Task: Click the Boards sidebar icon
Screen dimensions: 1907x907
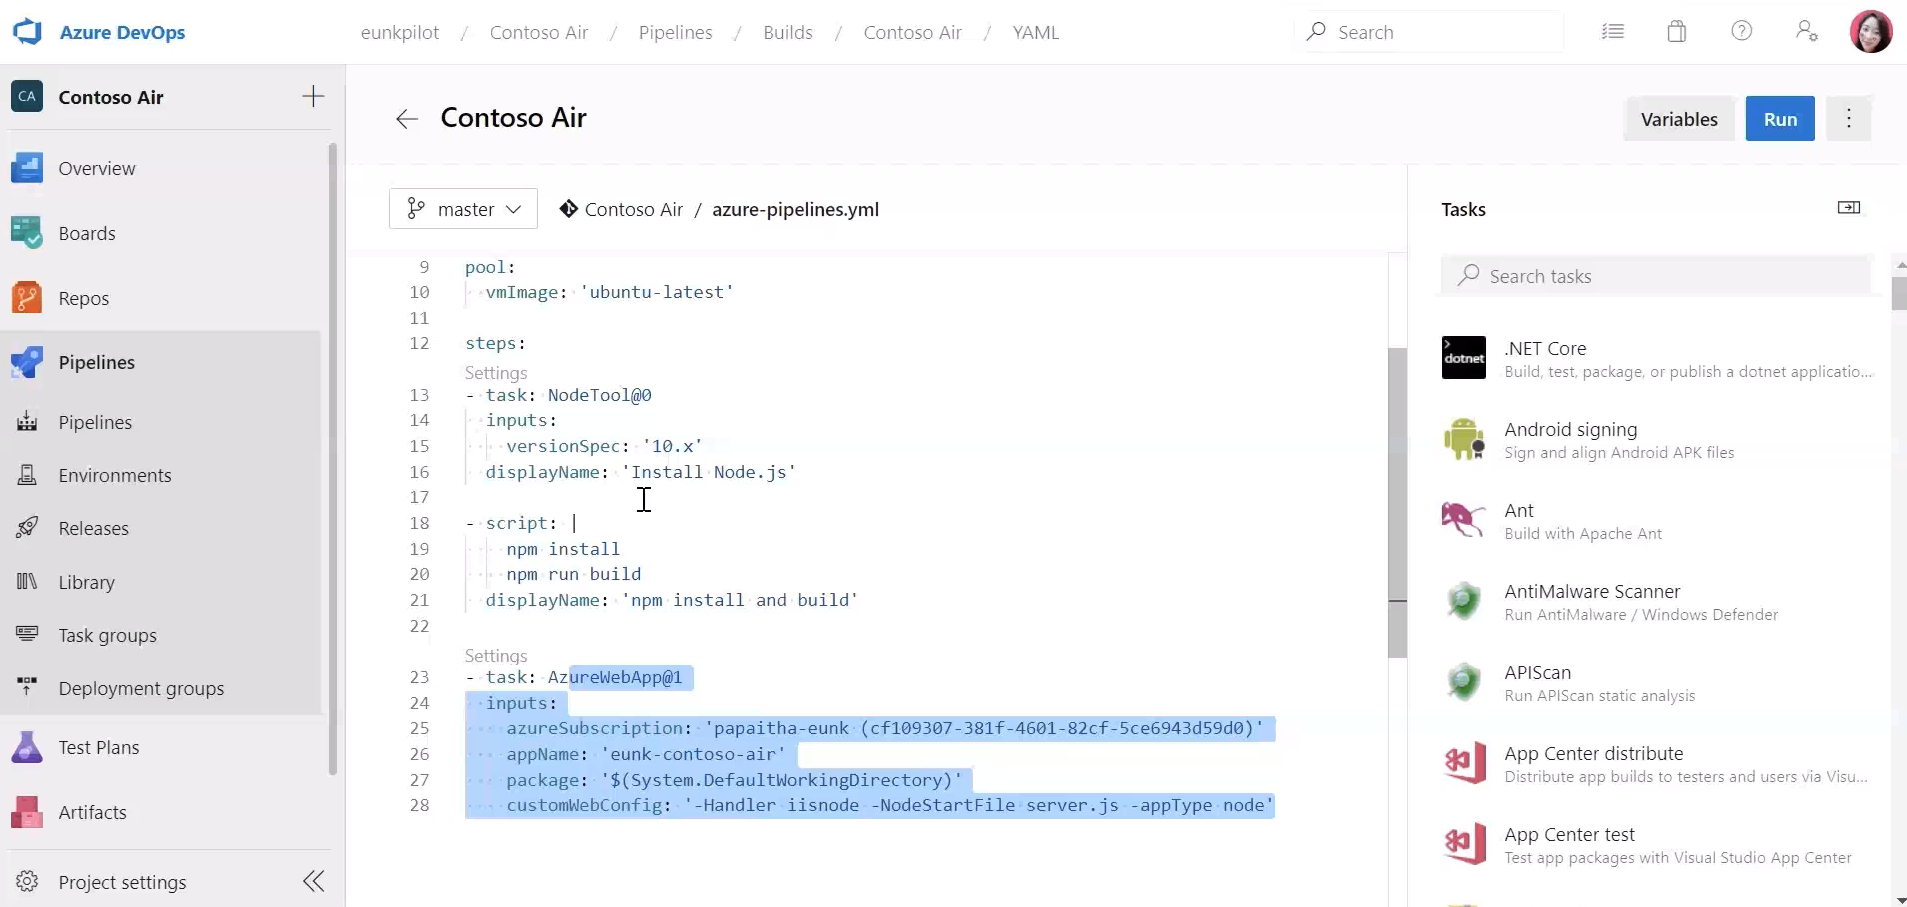Action: (x=27, y=233)
